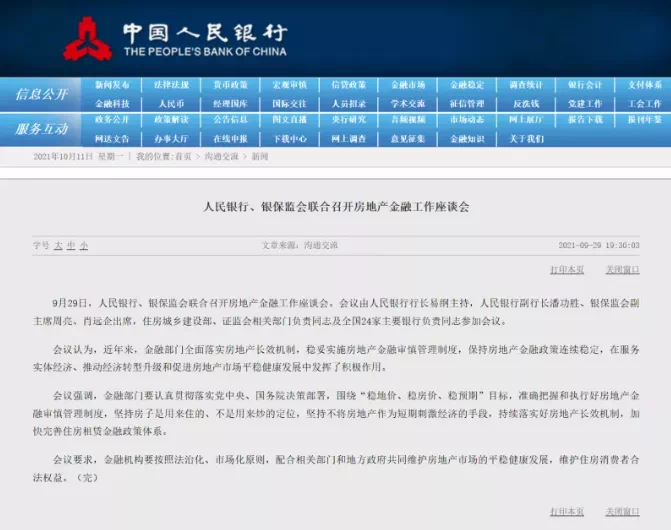The width and height of the screenshot is (671, 530).
Task: Open the 沟通交流 breadcrumb link
Action: [x=222, y=157]
